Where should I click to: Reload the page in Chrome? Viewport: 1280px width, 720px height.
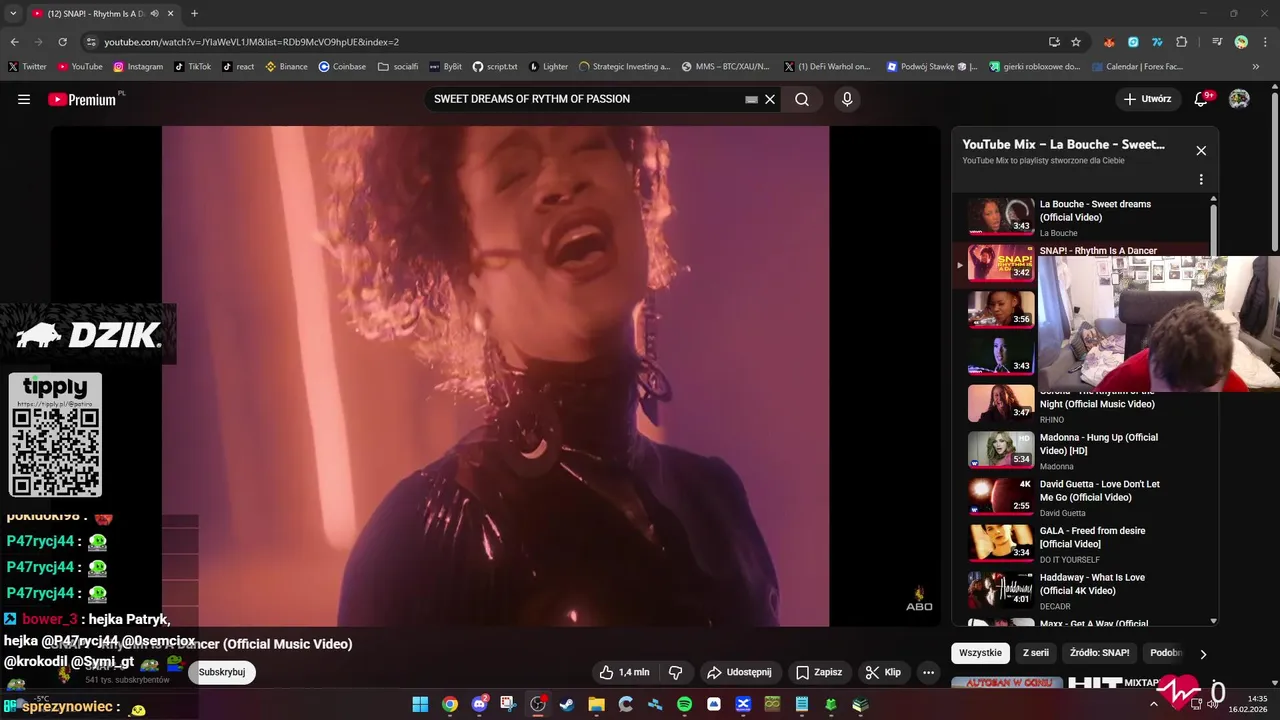pos(62,42)
